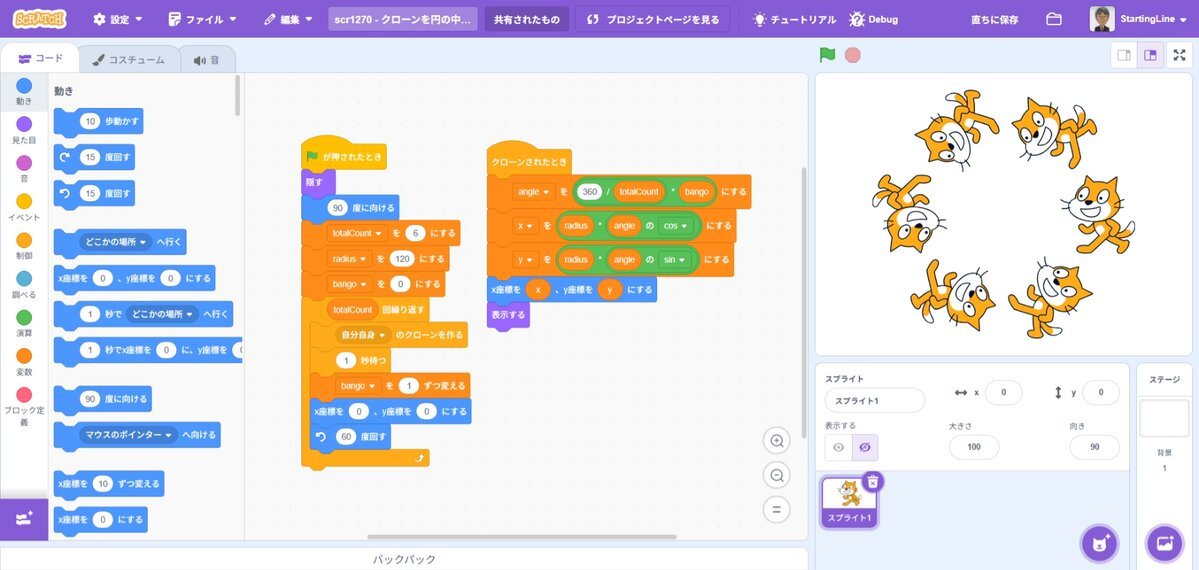Switch to the 音 sounds tab
1199x570 pixels.
pos(206,60)
